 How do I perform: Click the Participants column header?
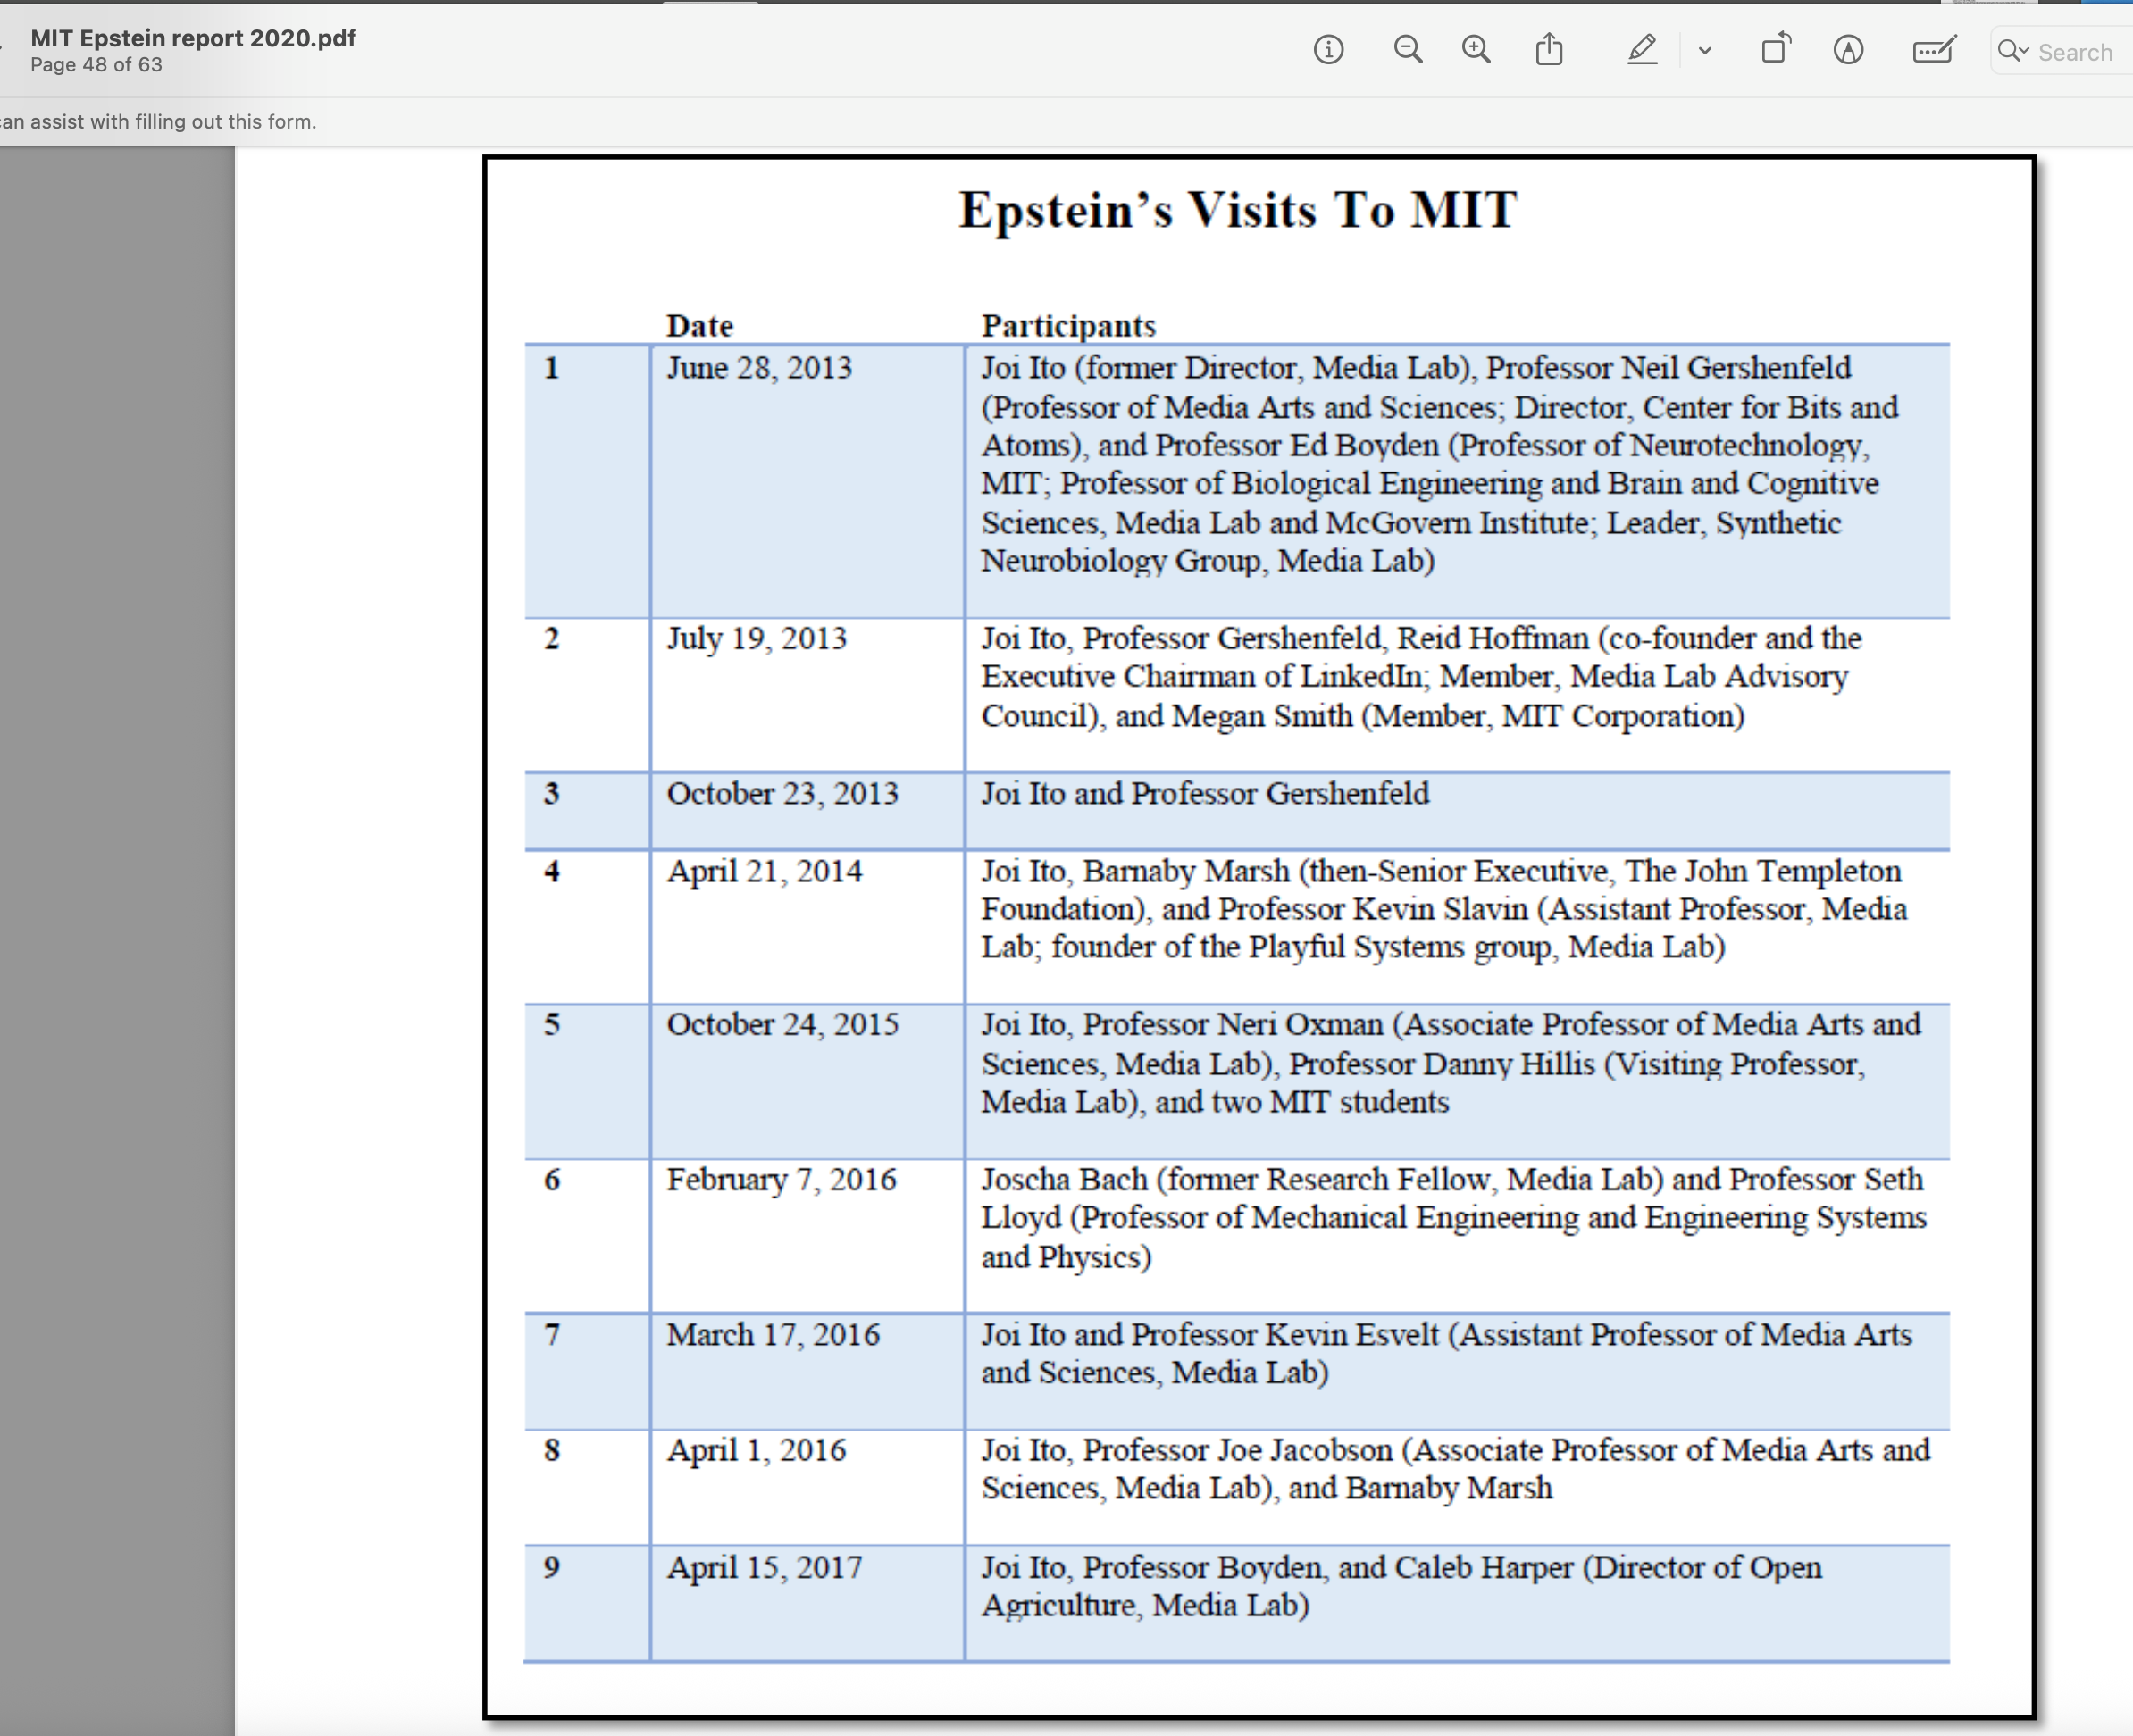[x=1068, y=326]
